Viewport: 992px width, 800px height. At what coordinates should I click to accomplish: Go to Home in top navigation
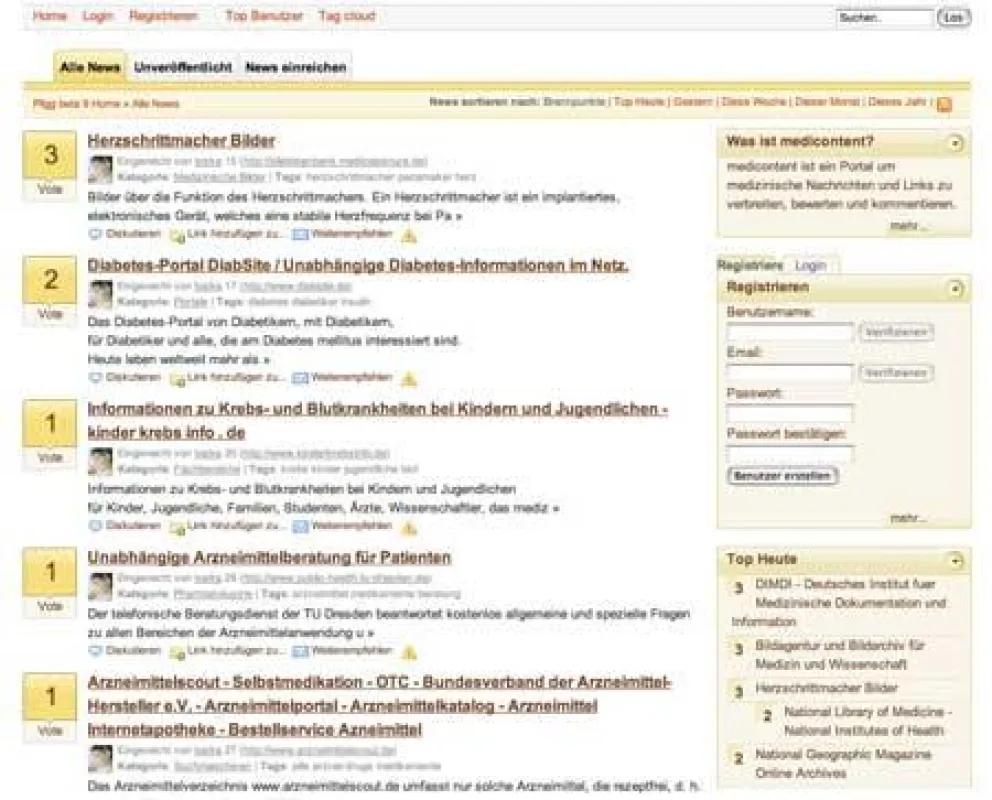tap(49, 16)
